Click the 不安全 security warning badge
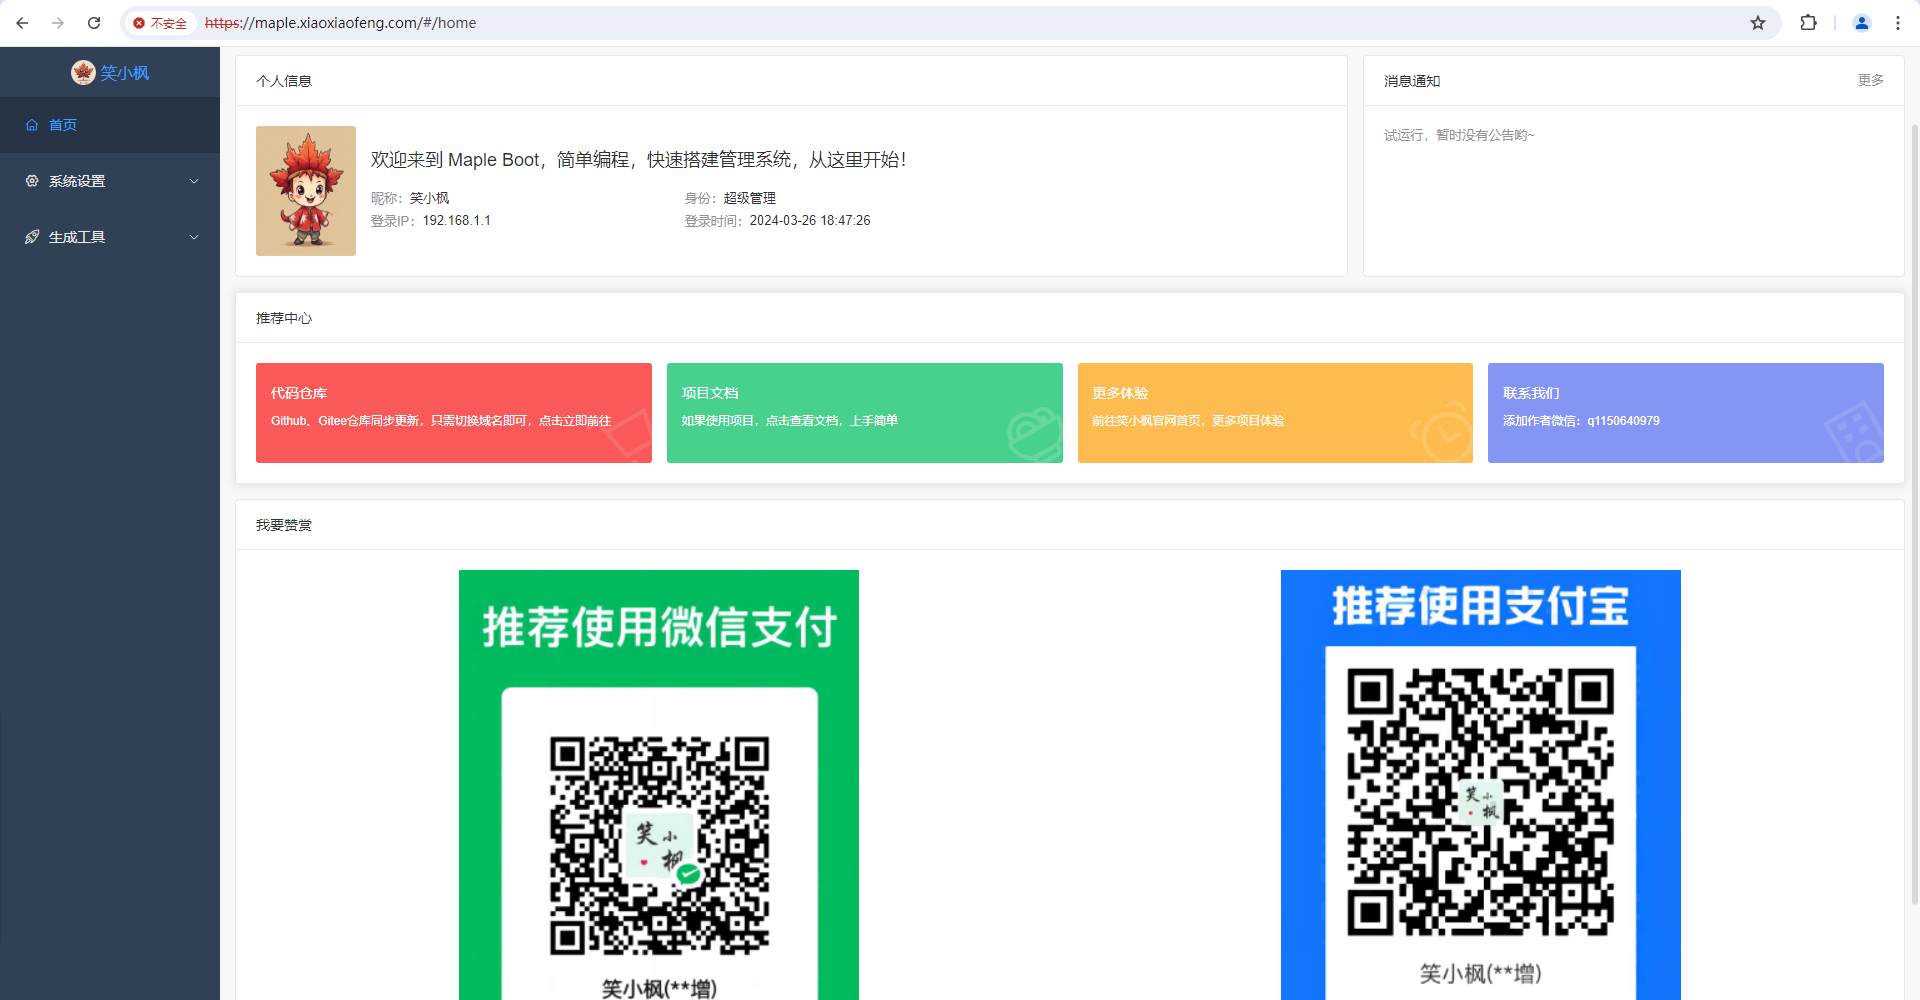 [160, 23]
